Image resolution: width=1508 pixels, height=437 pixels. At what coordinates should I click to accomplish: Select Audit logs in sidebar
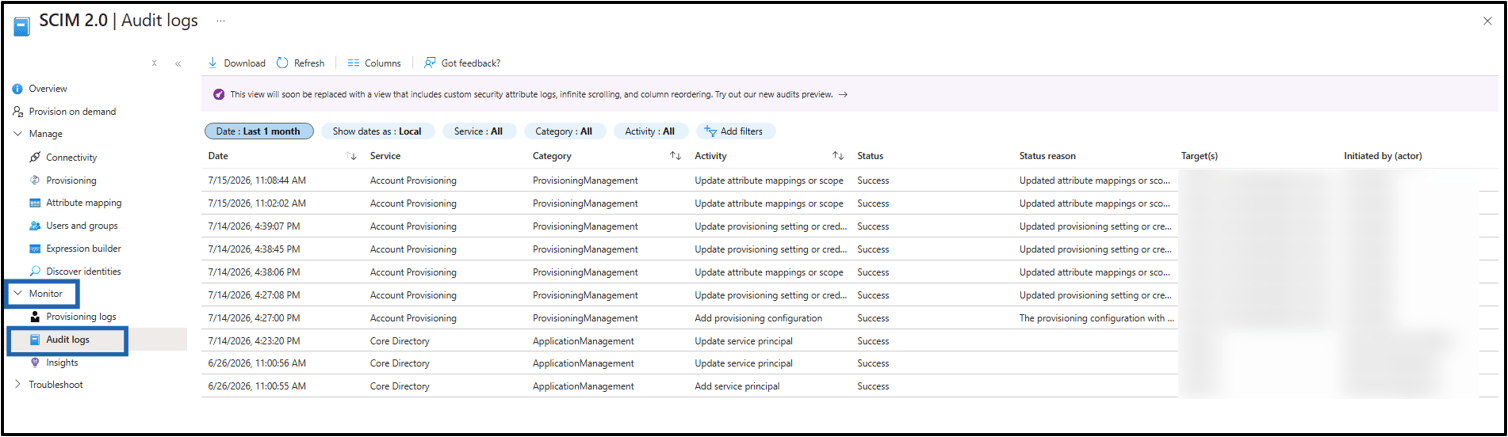(x=68, y=340)
